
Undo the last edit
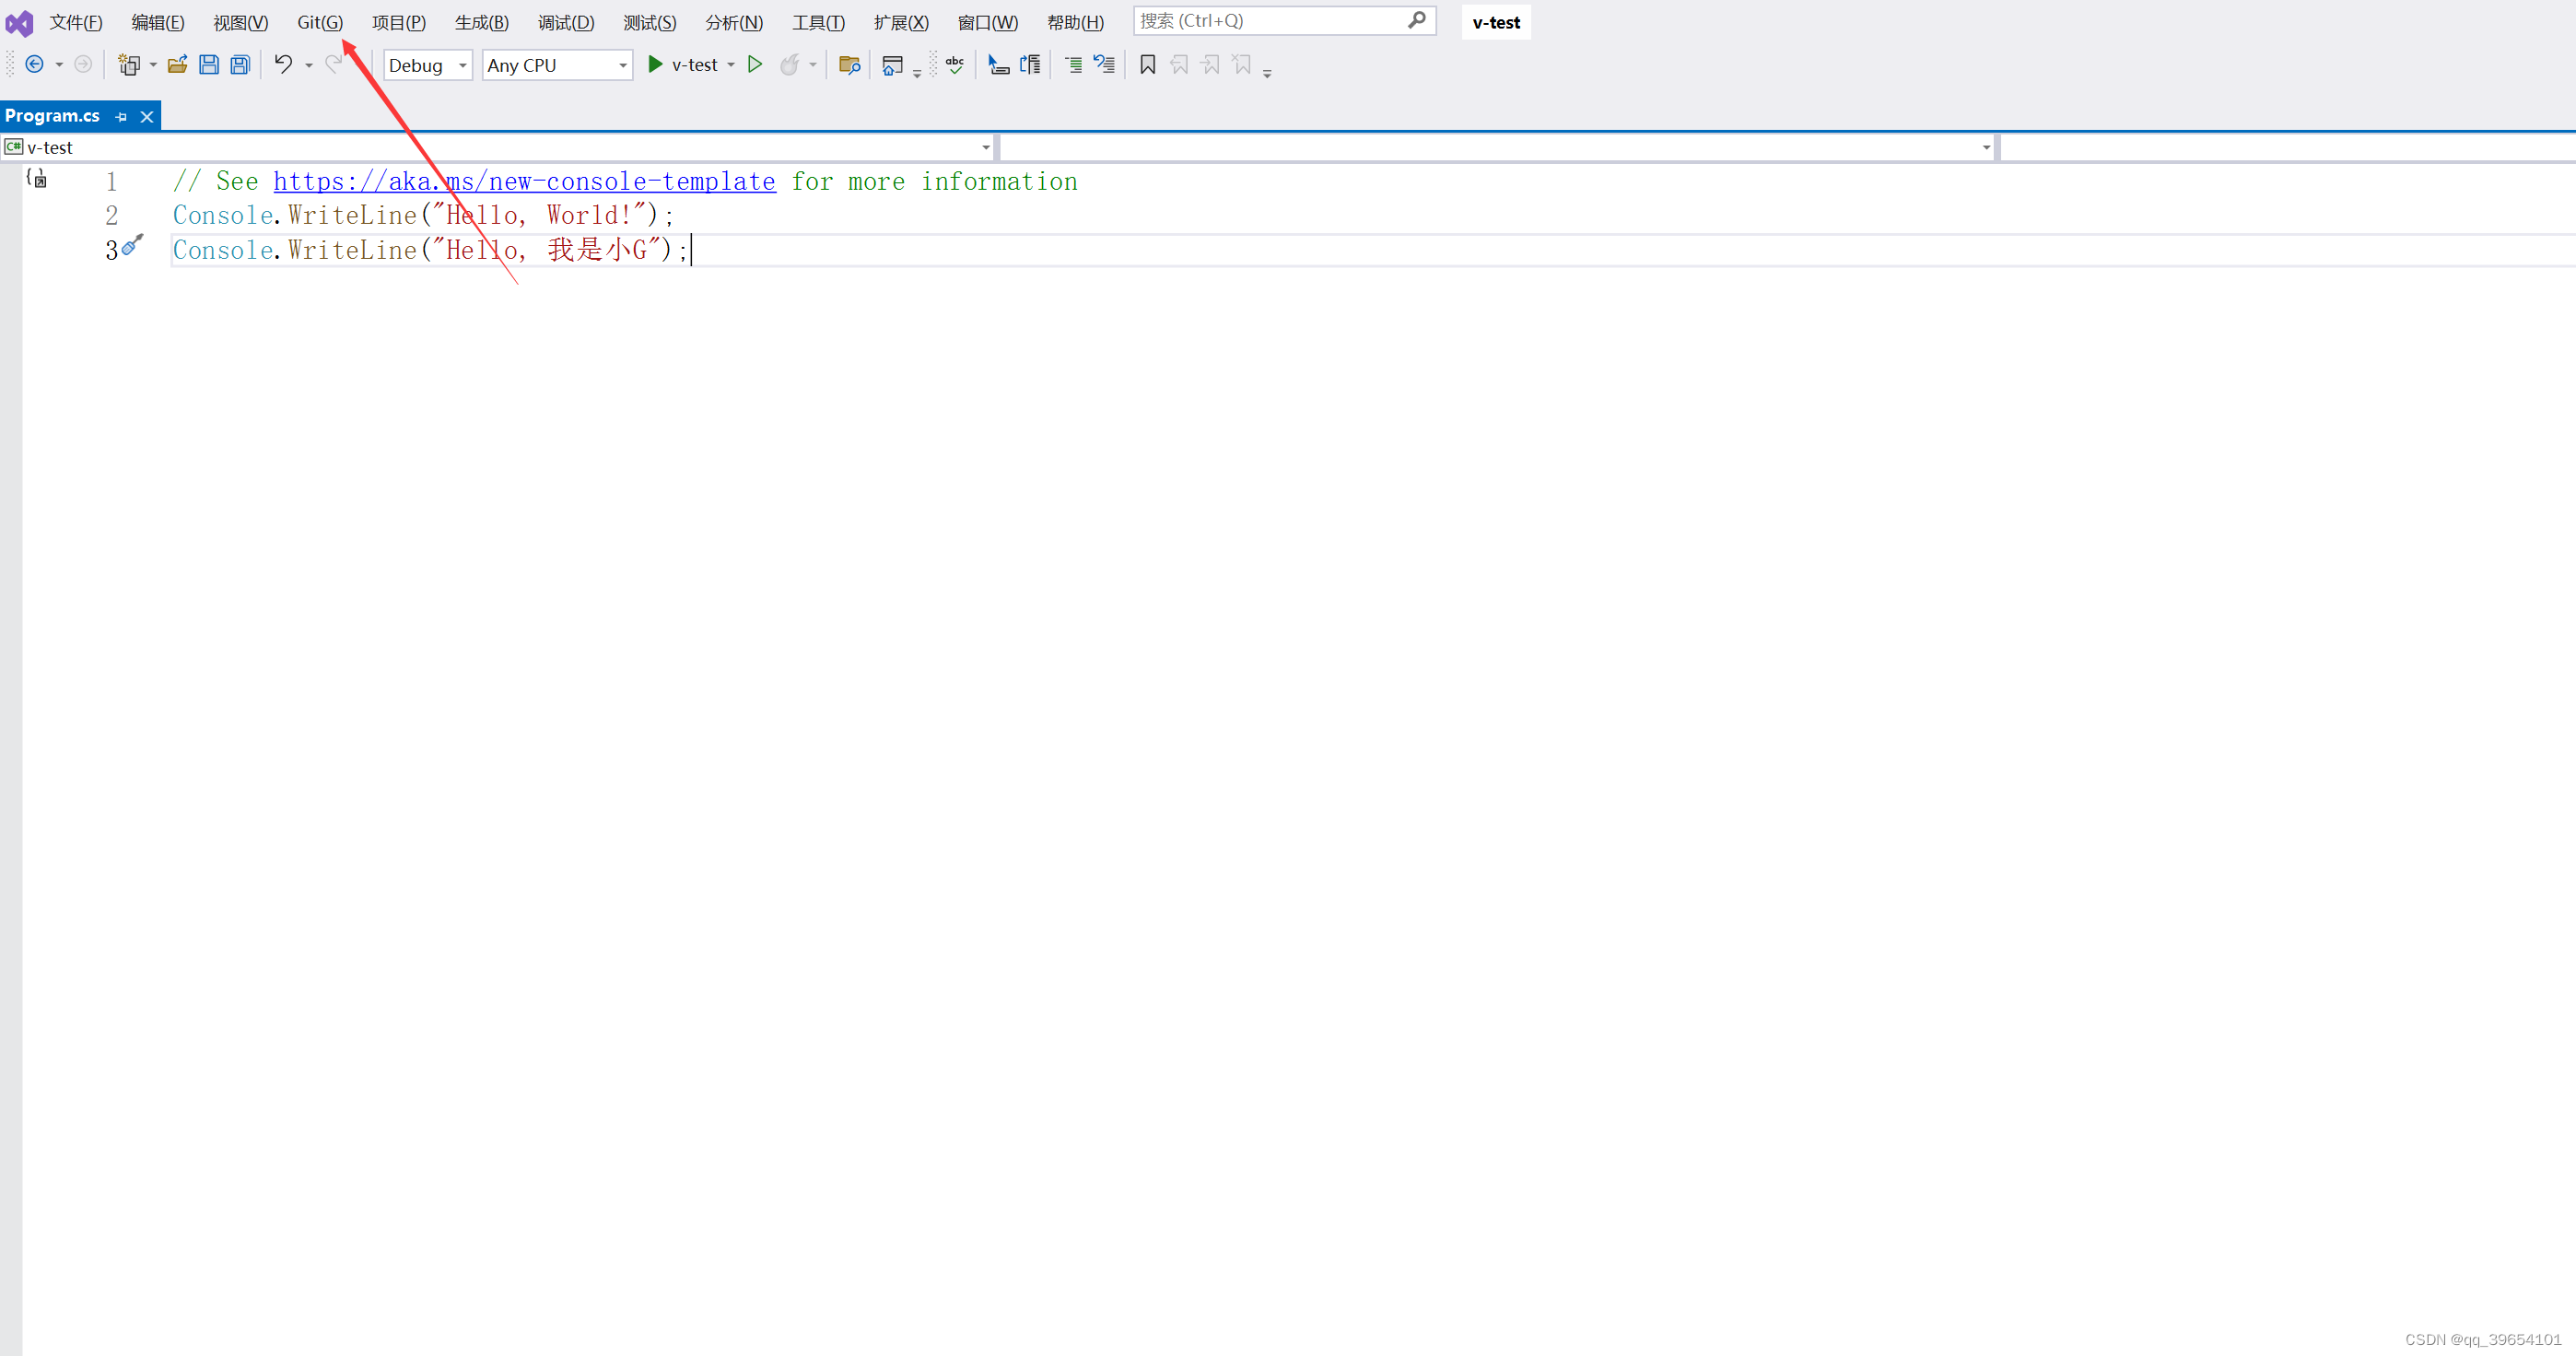[281, 64]
